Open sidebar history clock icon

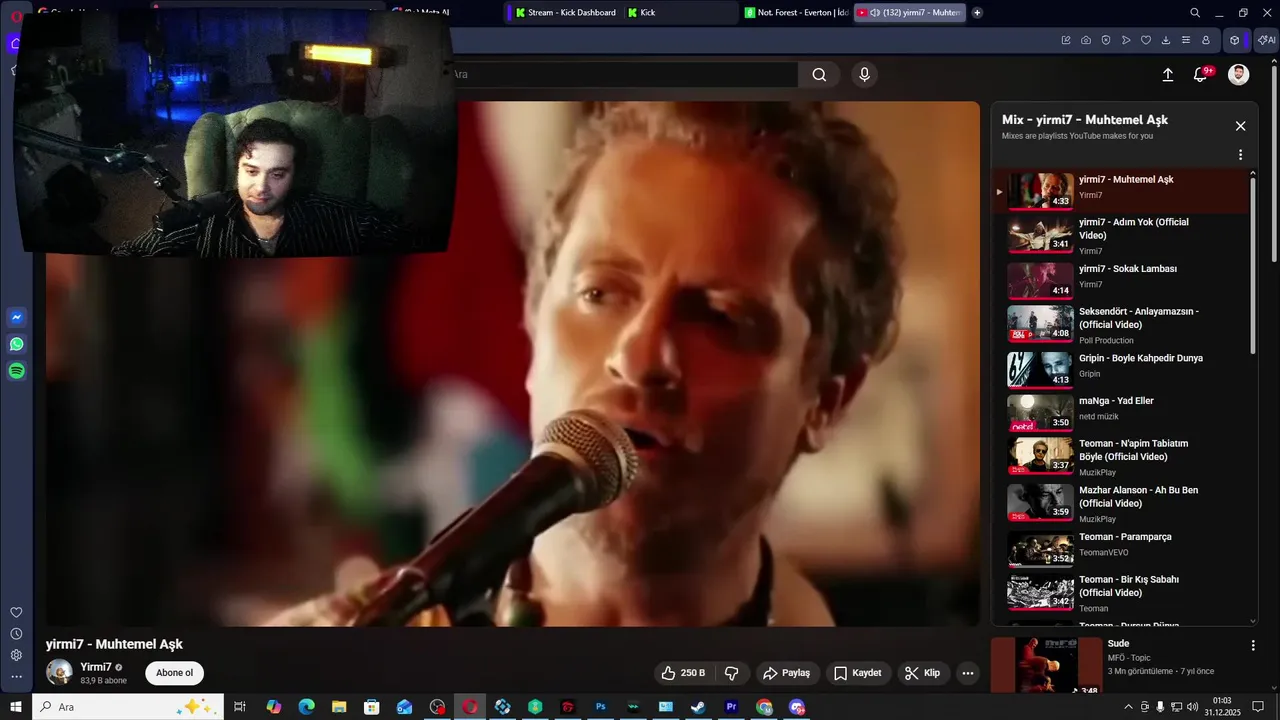coord(16,634)
